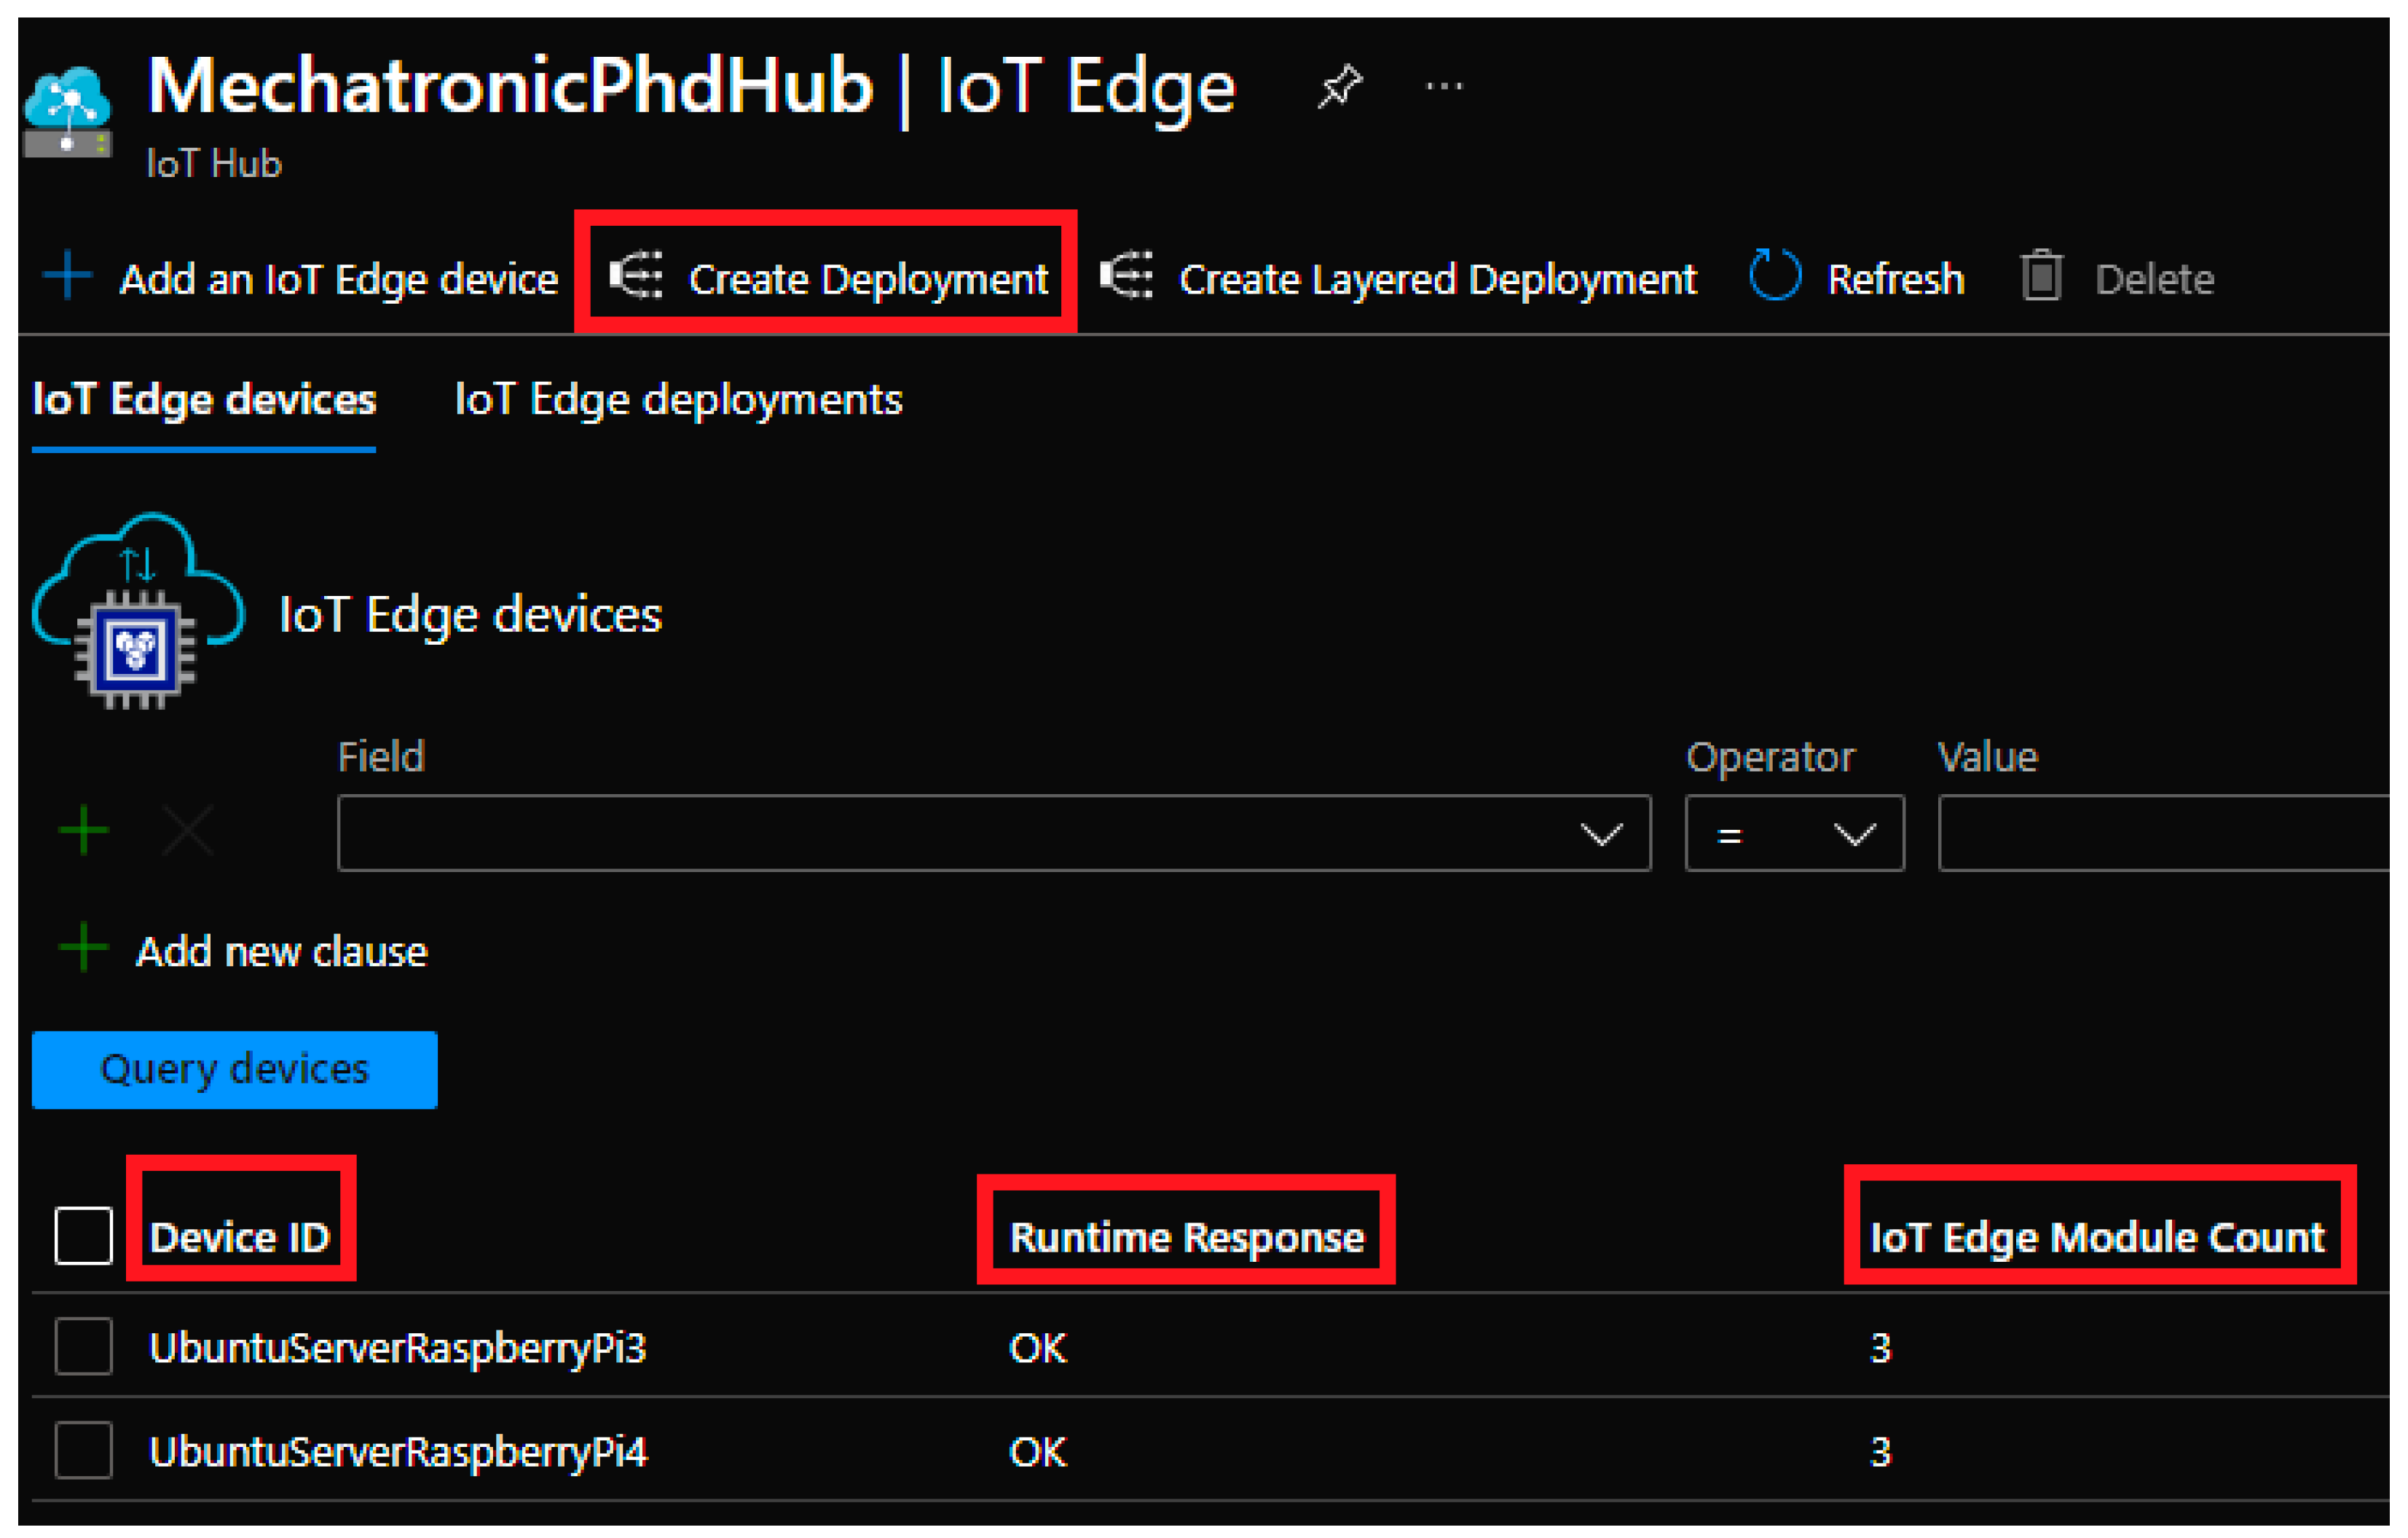Screen dimensions: 2408x1538
Task: Open the UbuntuServerRaspberryPi3 device link
Action: coord(397,1348)
